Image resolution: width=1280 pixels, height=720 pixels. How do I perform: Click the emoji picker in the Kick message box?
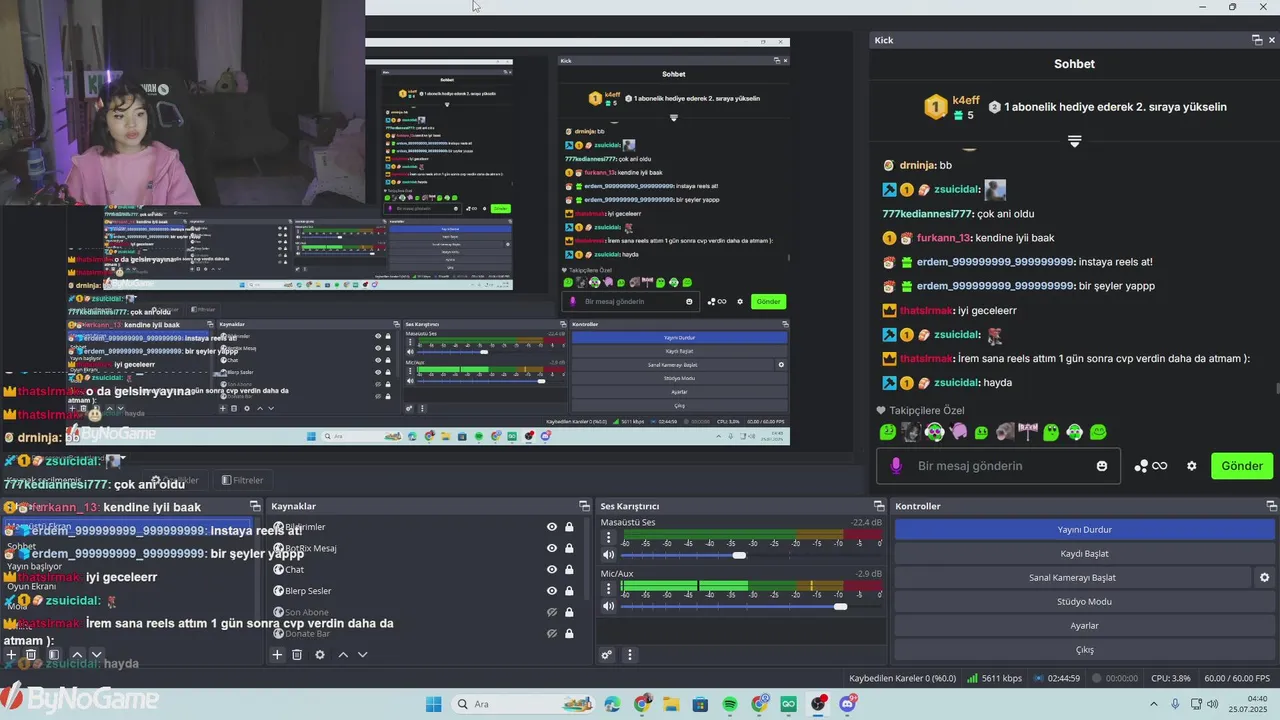tap(1102, 466)
